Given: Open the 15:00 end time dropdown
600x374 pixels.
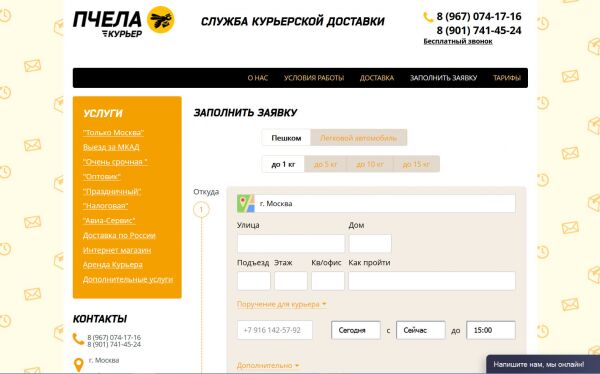Looking at the screenshot, I should [x=491, y=330].
